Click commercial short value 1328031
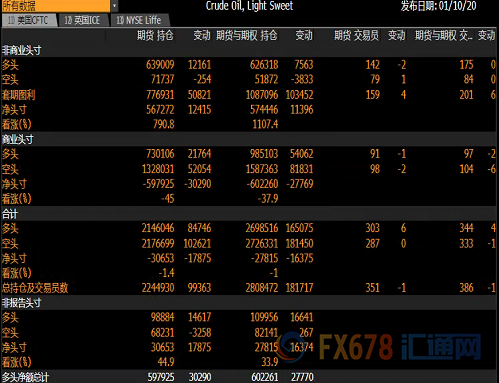The image size is (499, 383). [x=158, y=169]
